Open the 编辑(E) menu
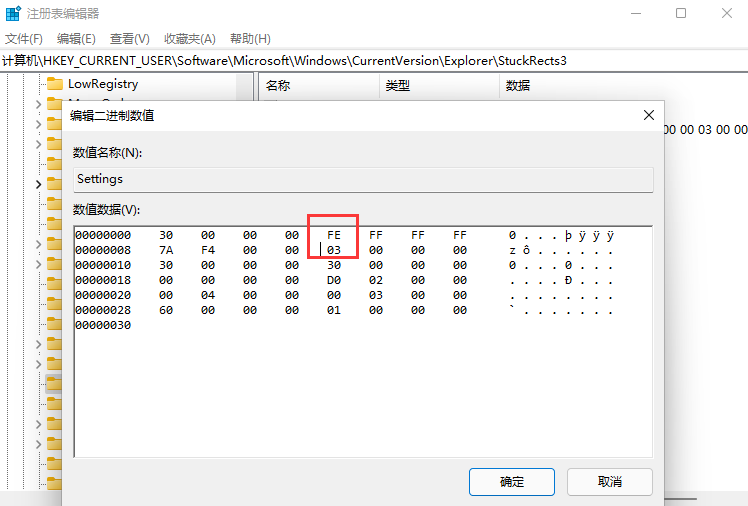748x506 pixels. [x=76, y=39]
